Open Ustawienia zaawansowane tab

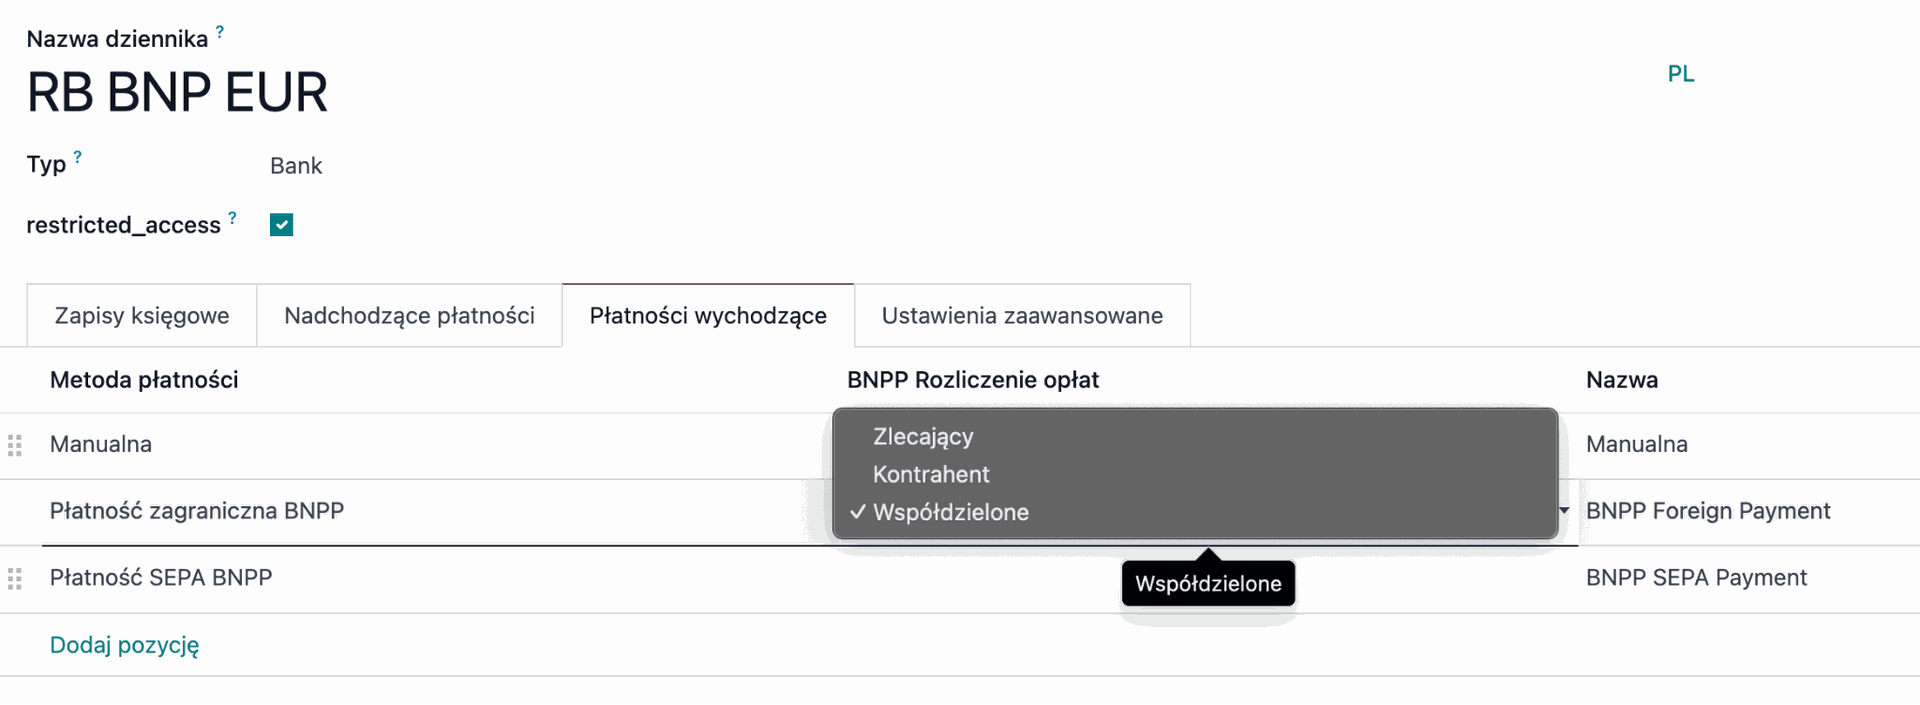point(1022,316)
